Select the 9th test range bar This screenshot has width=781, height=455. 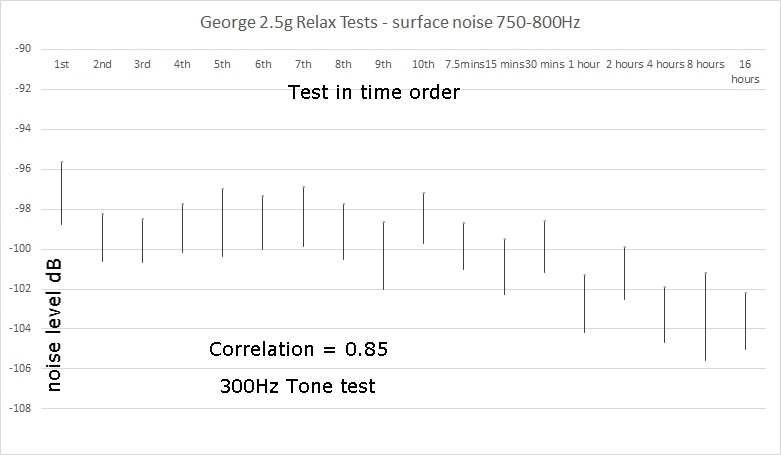(x=384, y=256)
